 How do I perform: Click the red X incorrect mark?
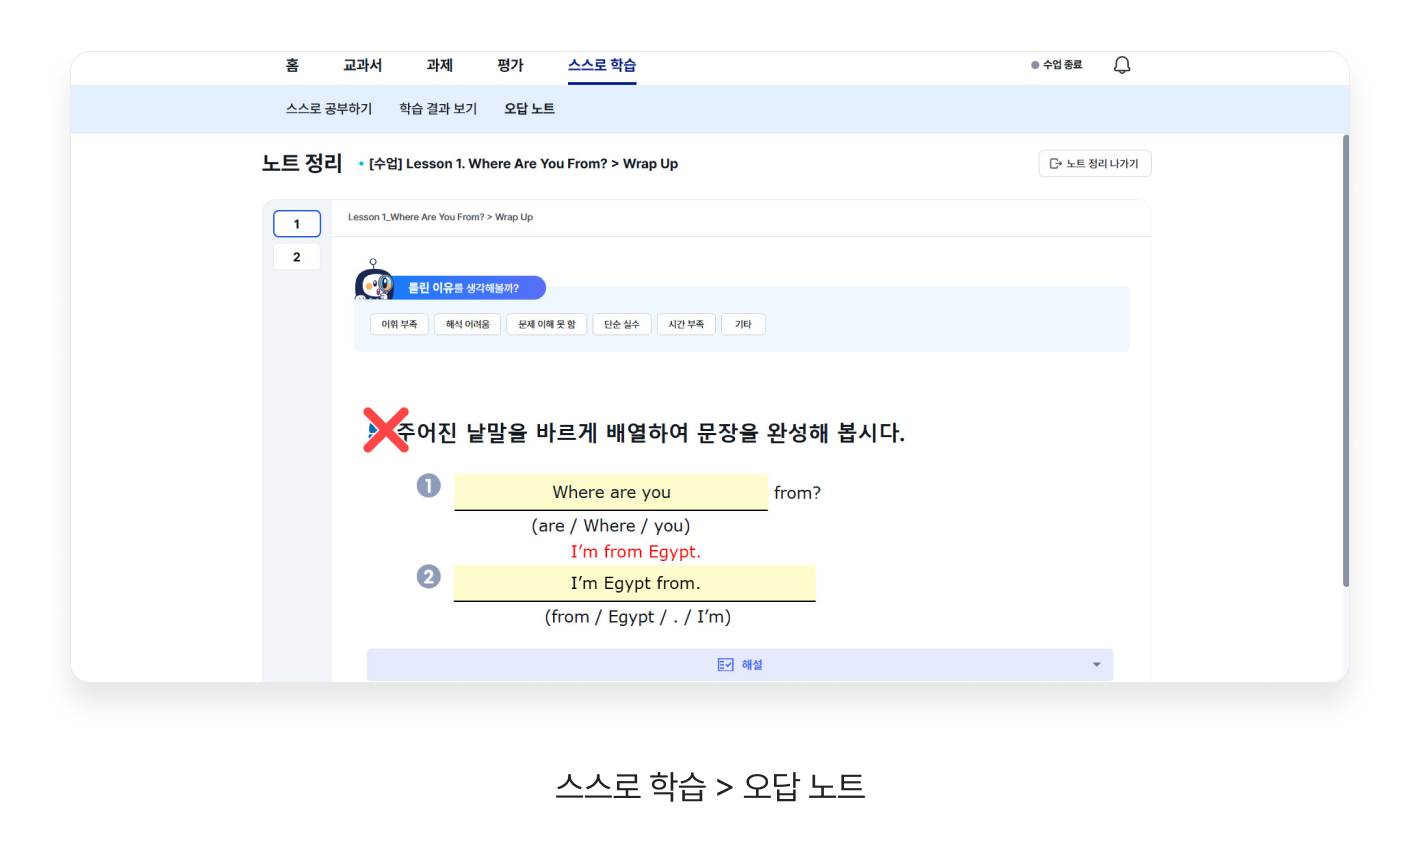[x=385, y=430]
